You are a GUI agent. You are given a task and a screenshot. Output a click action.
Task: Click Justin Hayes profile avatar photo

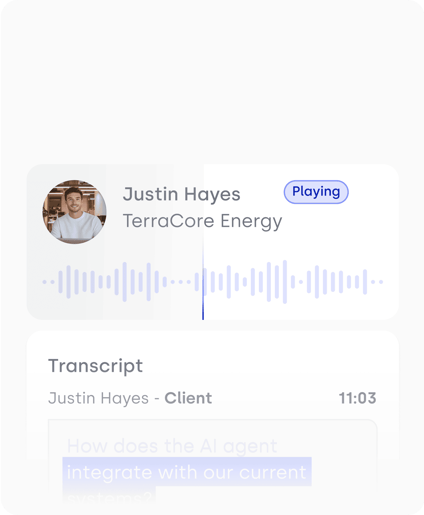(x=74, y=212)
